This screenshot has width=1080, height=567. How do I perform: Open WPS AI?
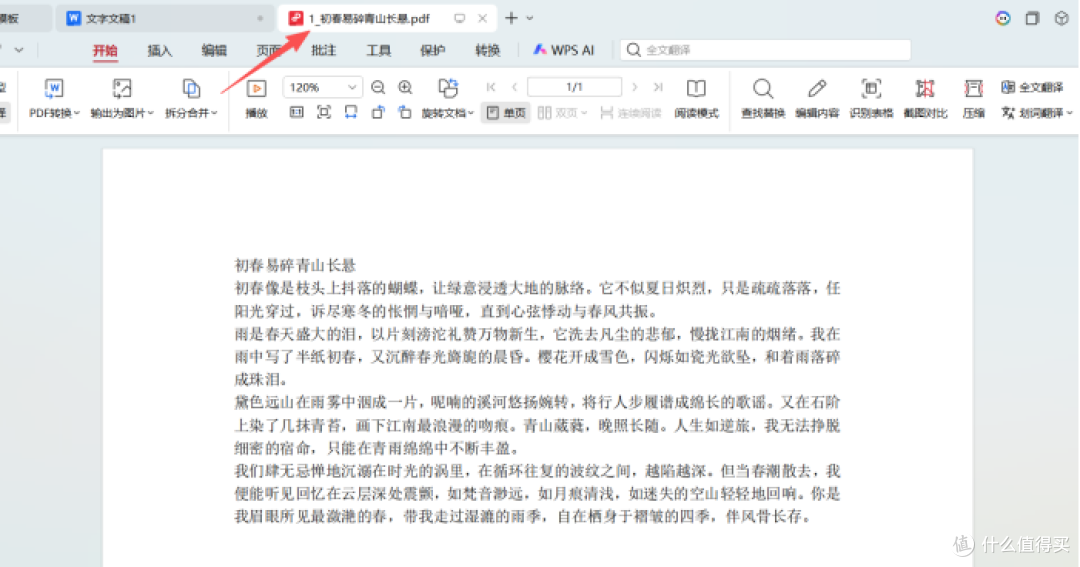[563, 50]
